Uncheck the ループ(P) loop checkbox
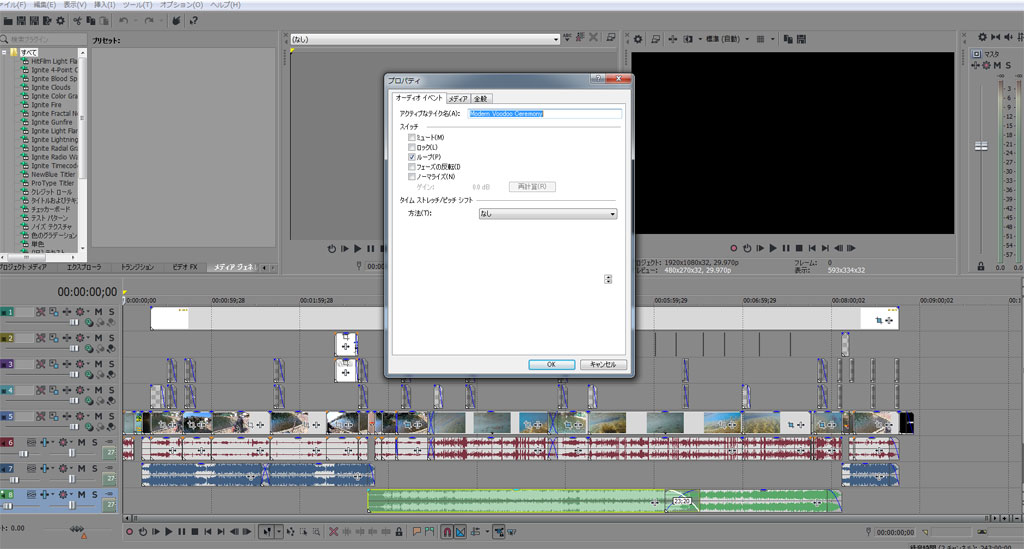This screenshot has height=549, width=1024. coord(412,157)
